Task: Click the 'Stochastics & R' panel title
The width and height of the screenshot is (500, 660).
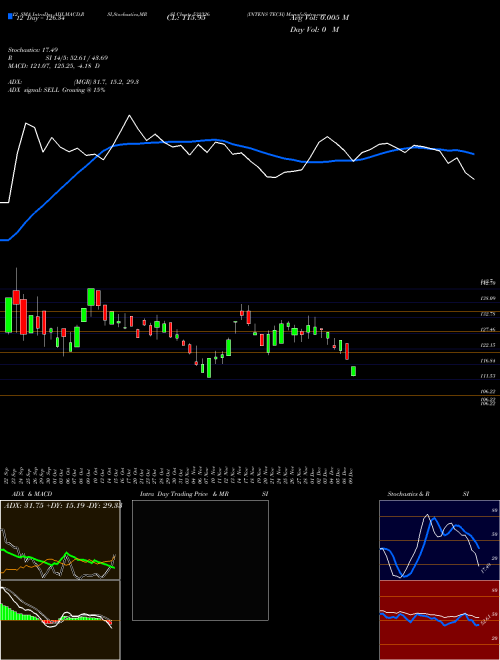Action: [409, 494]
